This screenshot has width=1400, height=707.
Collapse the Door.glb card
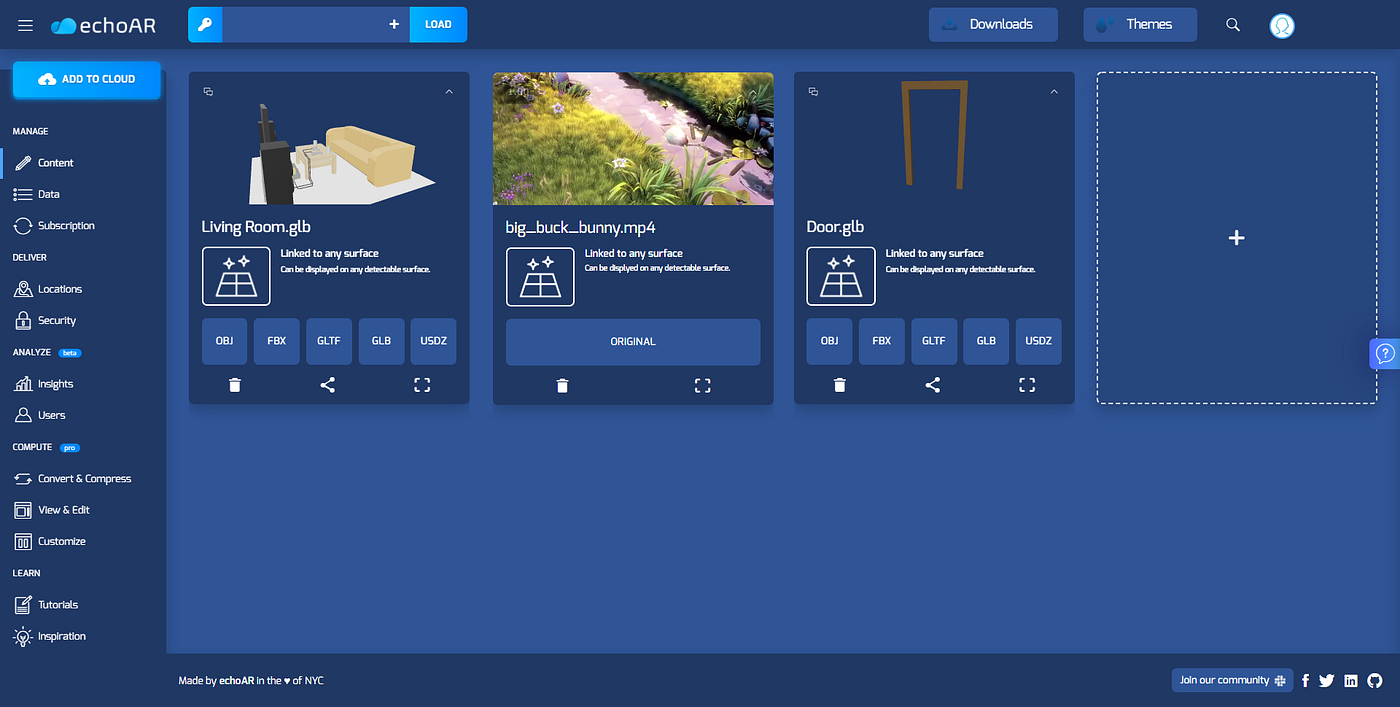(x=1054, y=91)
